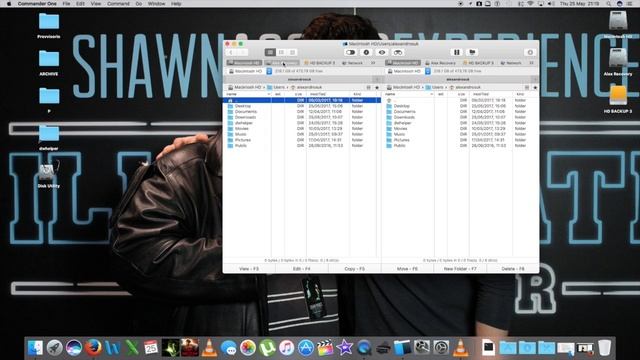
Task: Click Macintosh HD in right panel breadcrumb
Action: click(403, 87)
